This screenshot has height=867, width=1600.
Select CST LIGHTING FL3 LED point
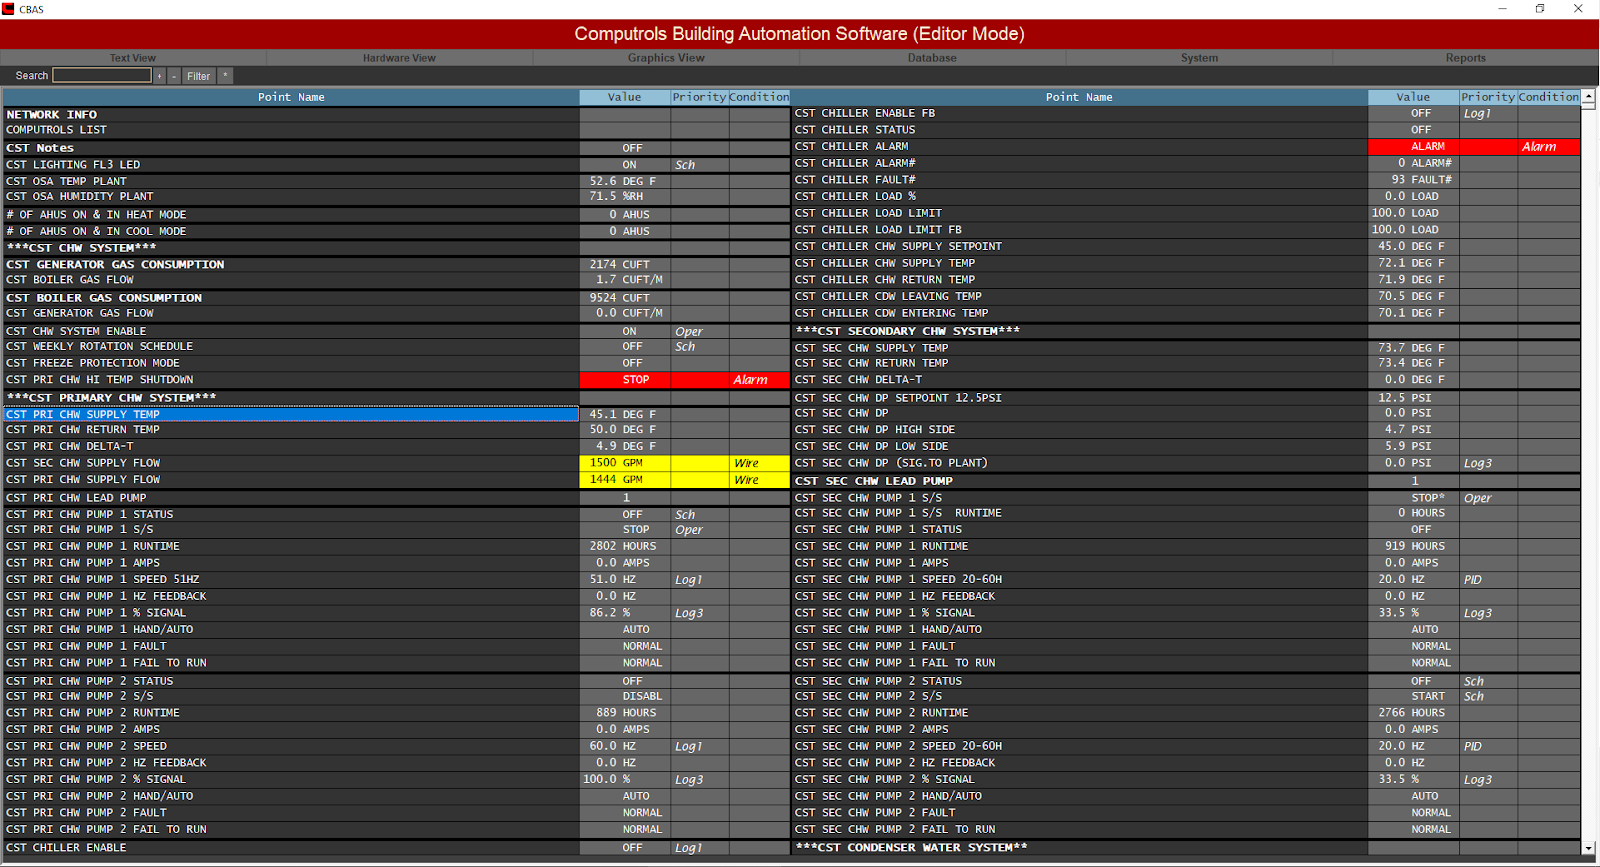(291, 165)
